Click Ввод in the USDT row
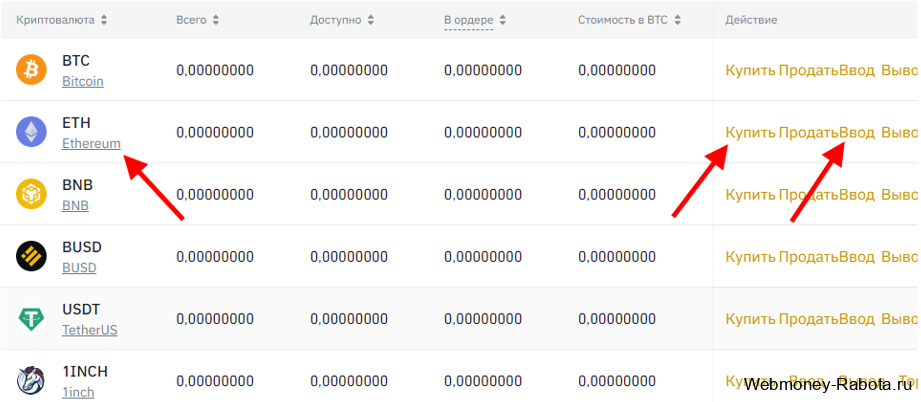Image resolution: width=921 pixels, height=402 pixels. tap(857, 319)
